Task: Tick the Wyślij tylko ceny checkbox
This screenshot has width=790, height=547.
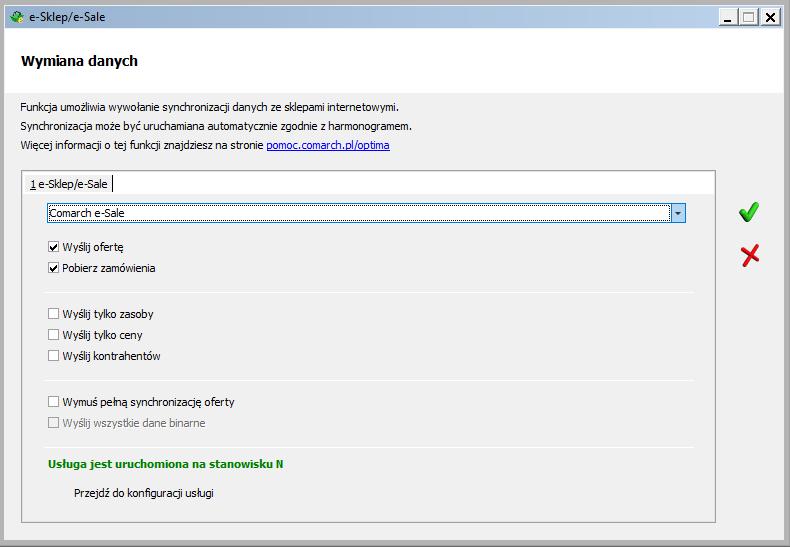Action: [x=53, y=335]
